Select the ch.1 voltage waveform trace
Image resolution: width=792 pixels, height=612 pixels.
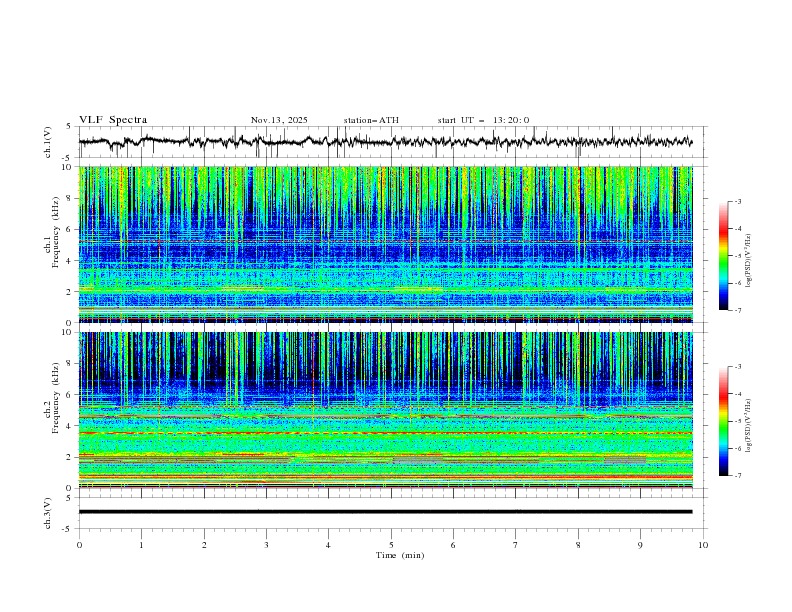[x=385, y=142]
